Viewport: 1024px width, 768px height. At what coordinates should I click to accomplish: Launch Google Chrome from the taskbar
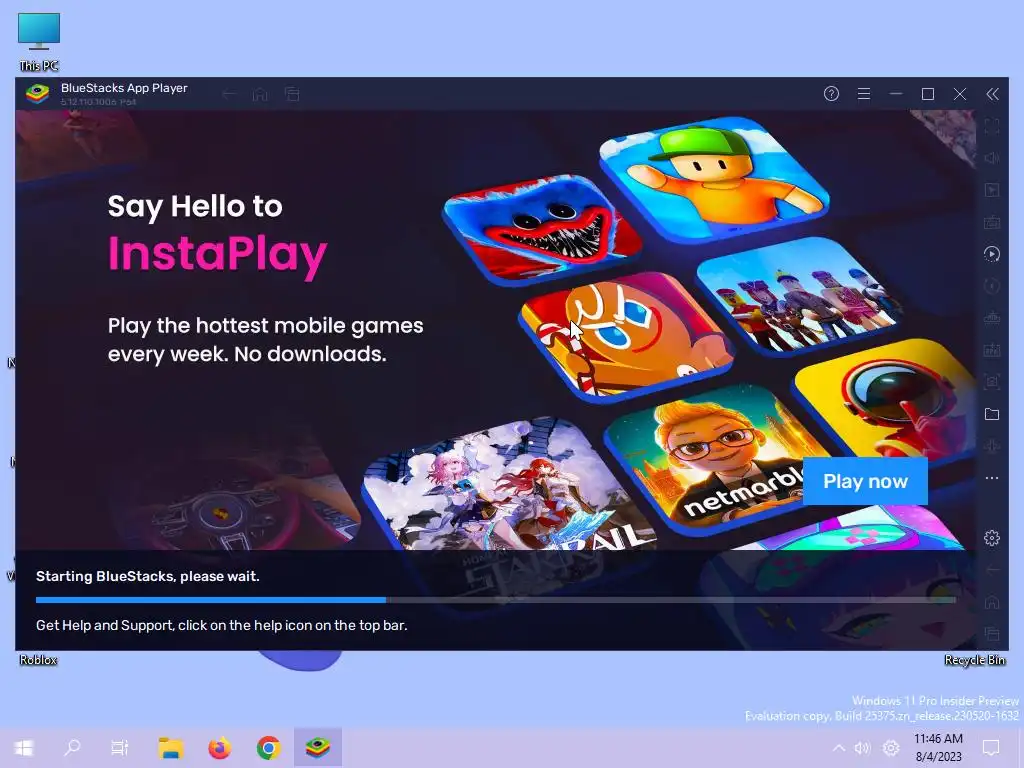(268, 748)
